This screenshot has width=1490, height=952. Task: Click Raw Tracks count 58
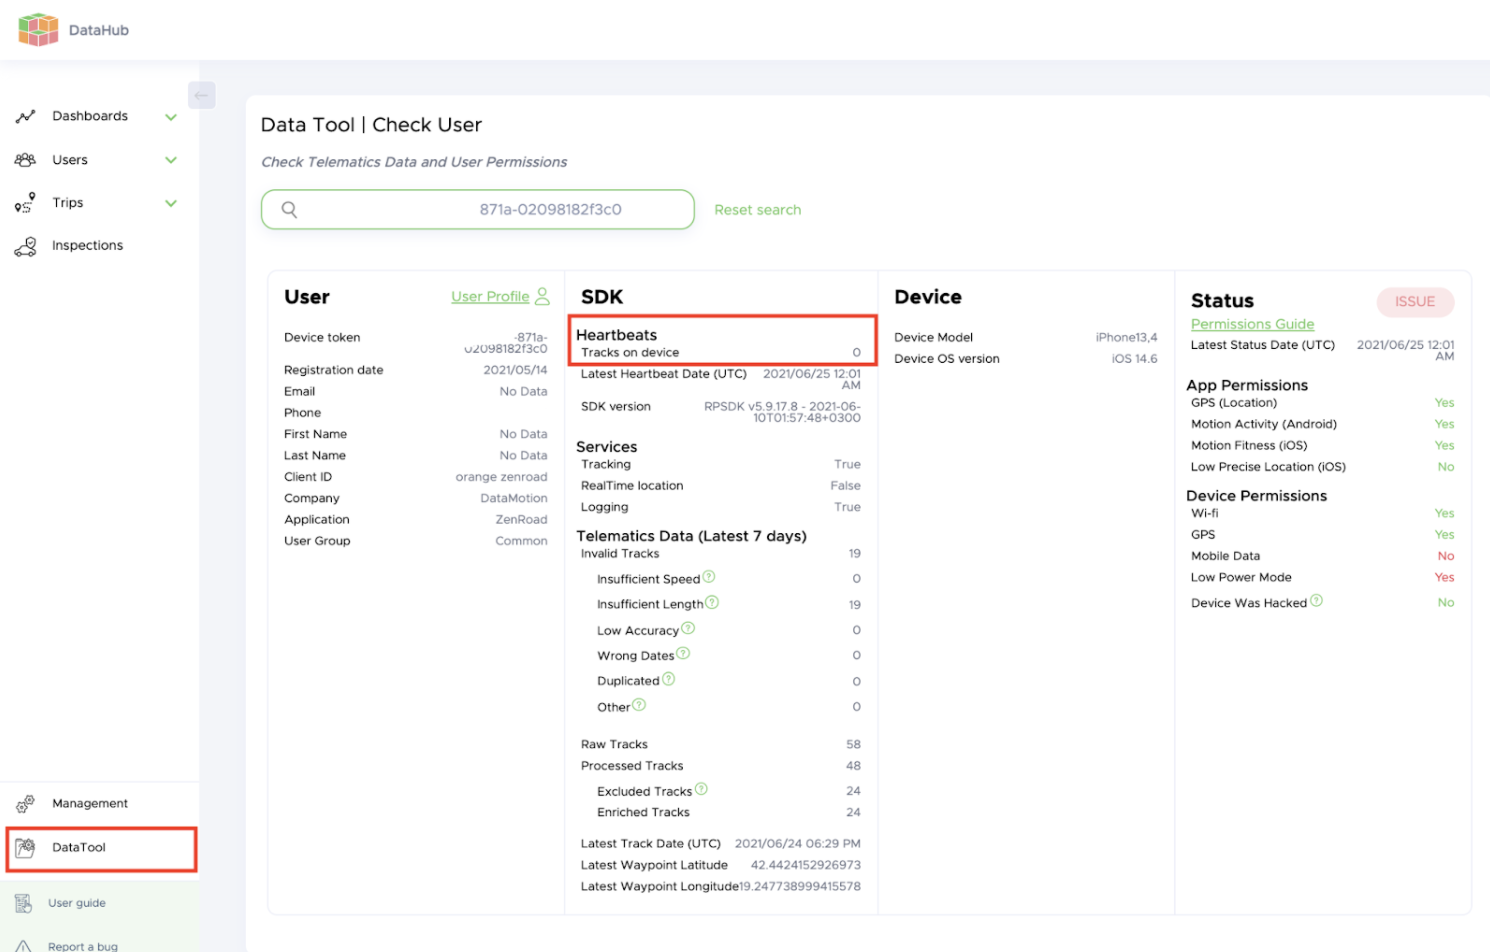click(853, 745)
